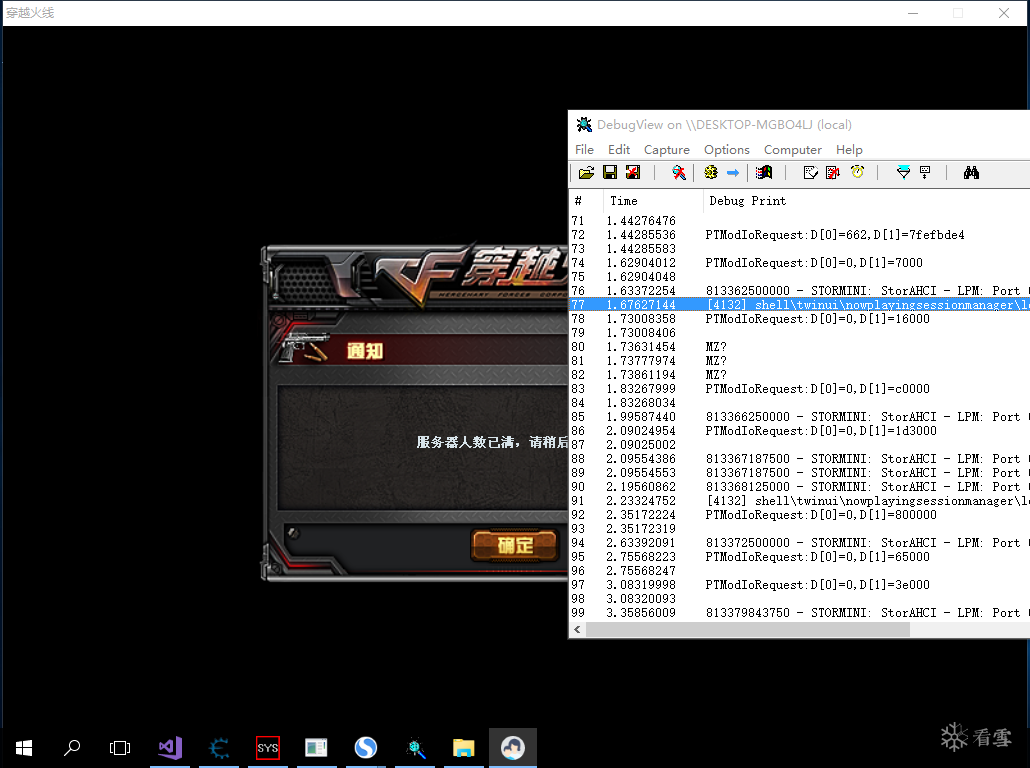Click the time value 1.44276476 in row 71
The image size is (1030, 768).
click(641, 221)
